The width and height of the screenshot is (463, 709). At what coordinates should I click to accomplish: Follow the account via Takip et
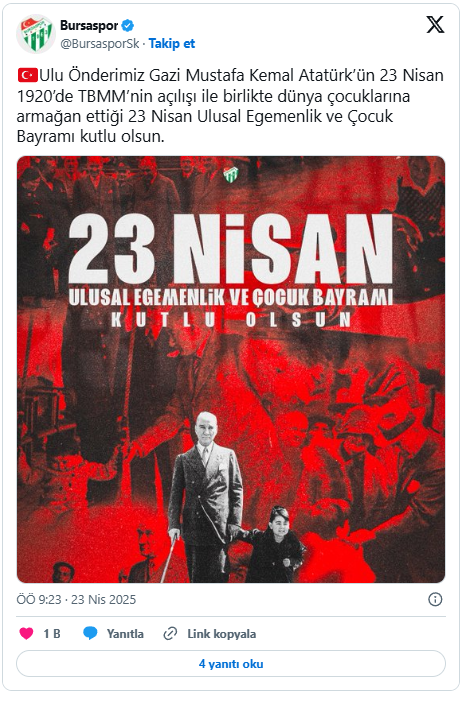(x=172, y=43)
